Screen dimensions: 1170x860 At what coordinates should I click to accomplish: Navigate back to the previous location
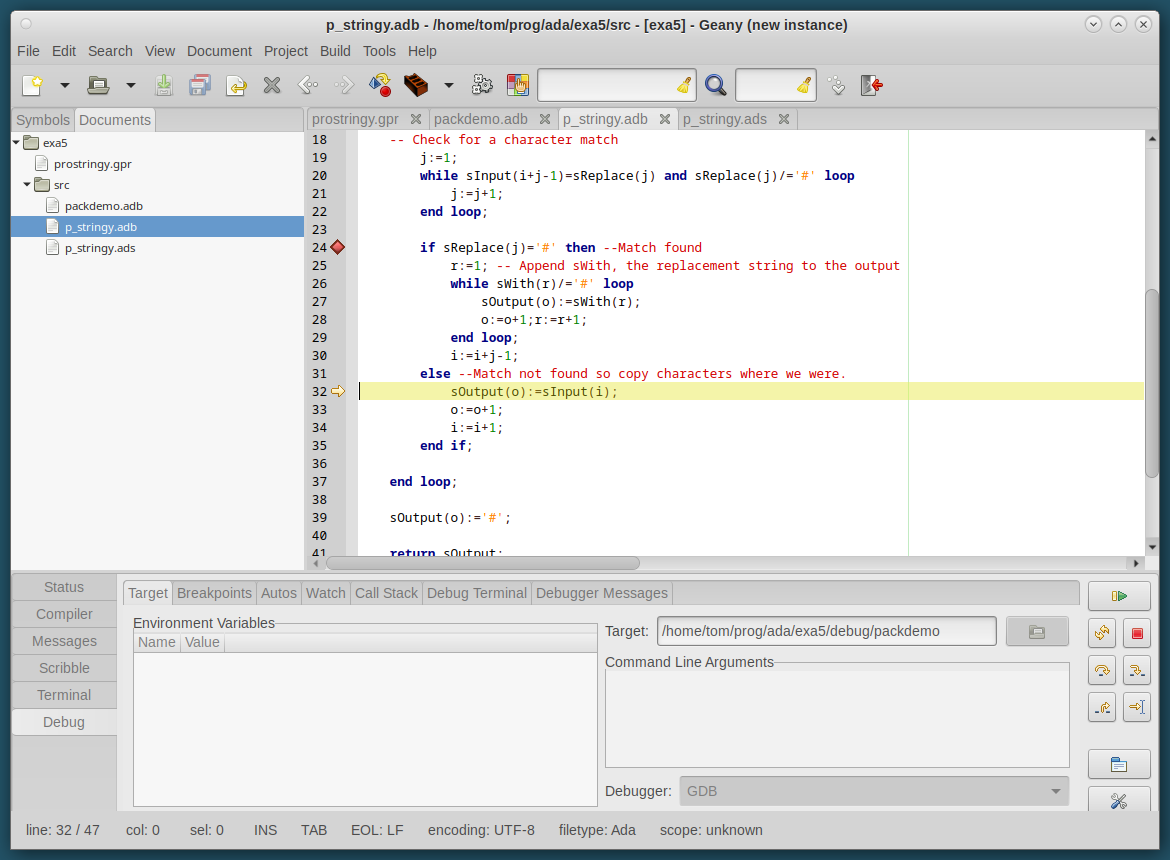point(307,85)
